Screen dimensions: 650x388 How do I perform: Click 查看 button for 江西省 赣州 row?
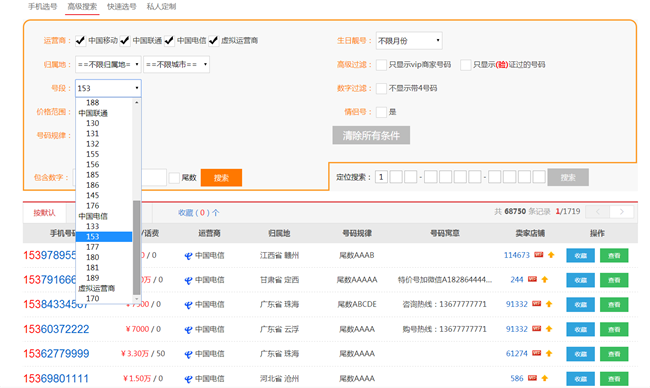pos(614,255)
